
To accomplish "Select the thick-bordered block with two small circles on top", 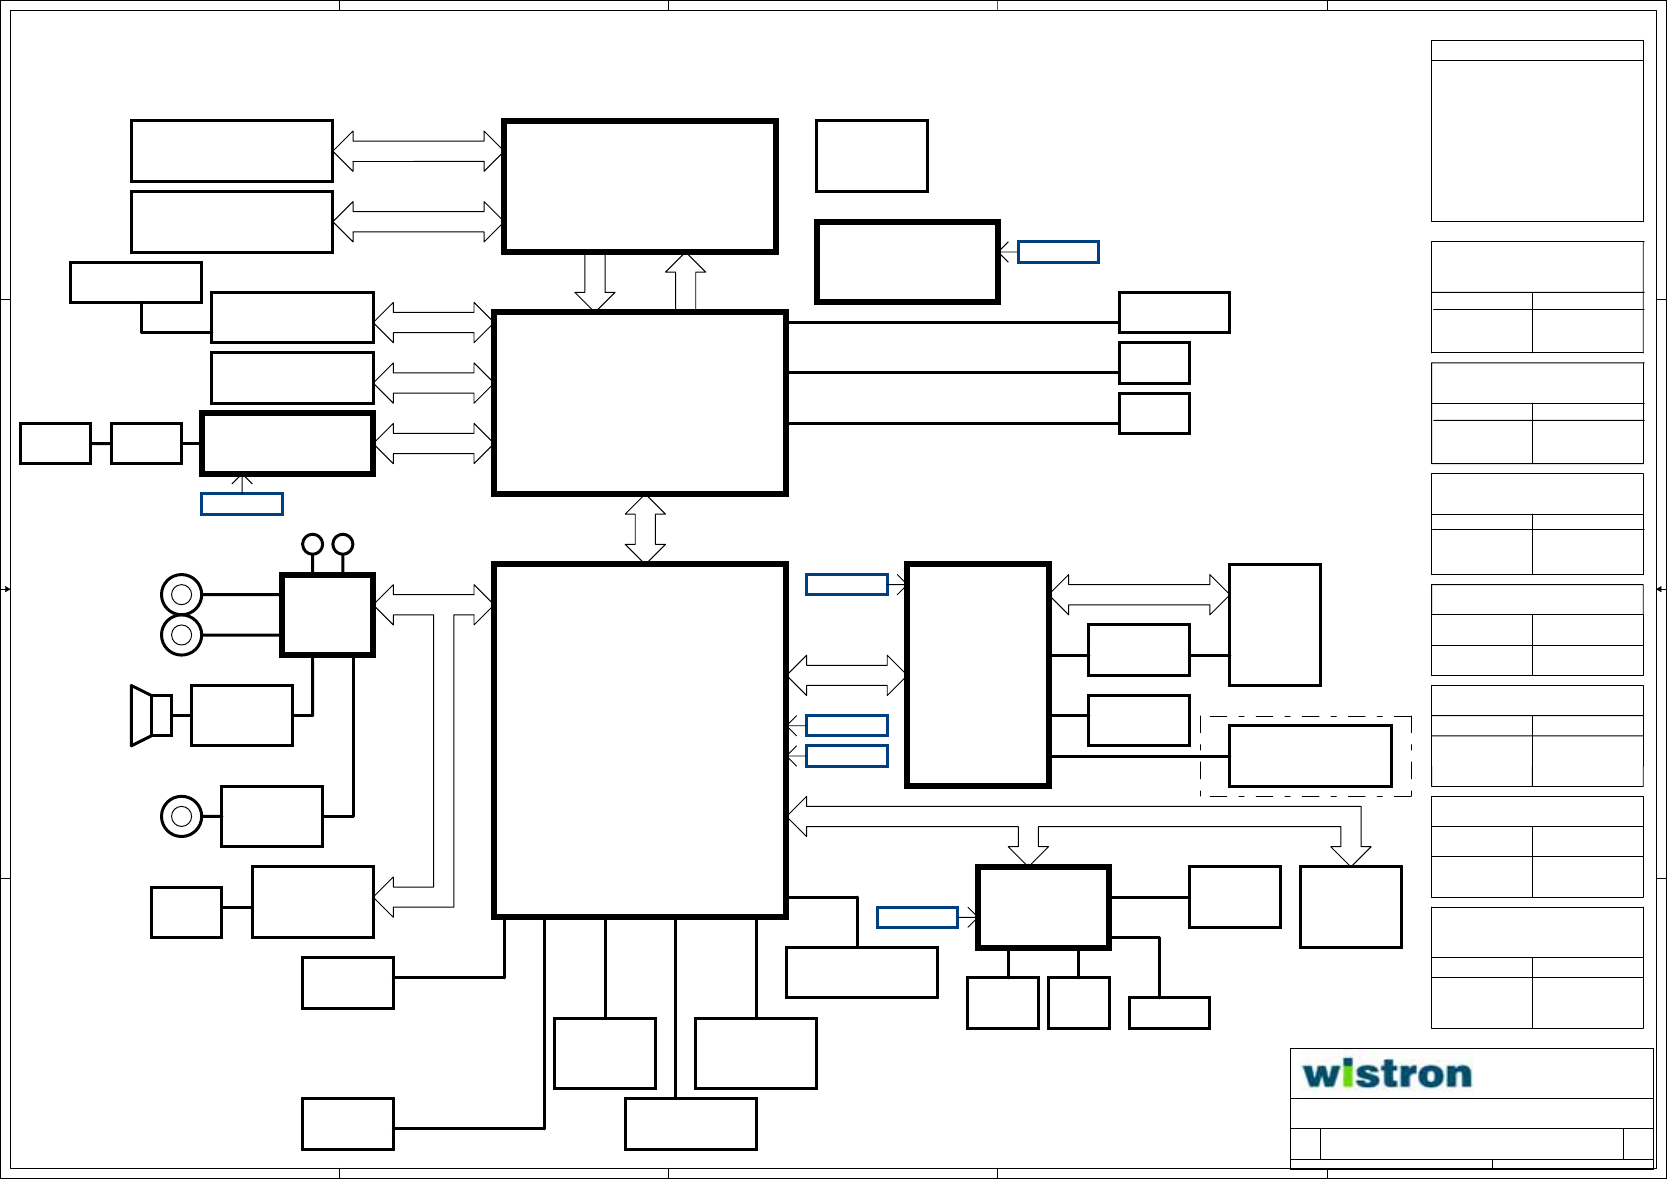I will coord(328,615).
